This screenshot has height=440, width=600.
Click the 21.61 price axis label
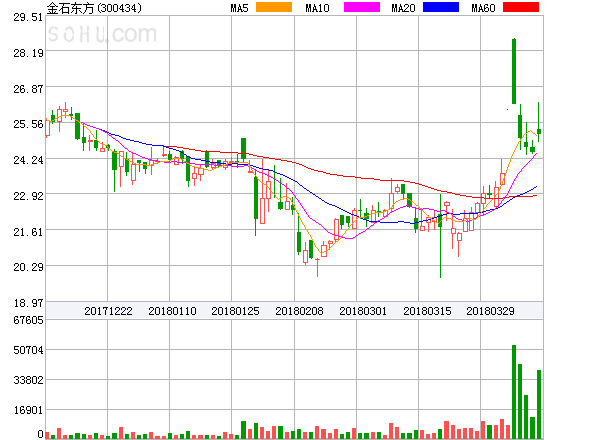coord(28,232)
